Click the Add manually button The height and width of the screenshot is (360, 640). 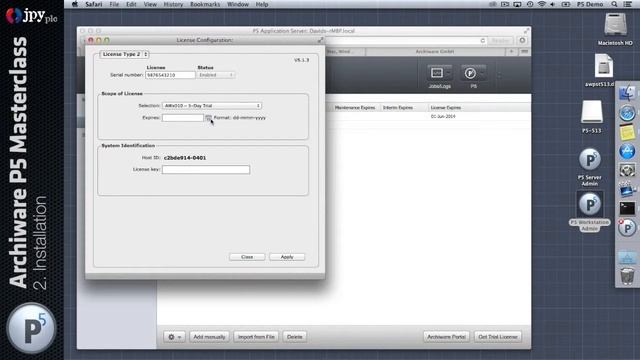point(209,337)
